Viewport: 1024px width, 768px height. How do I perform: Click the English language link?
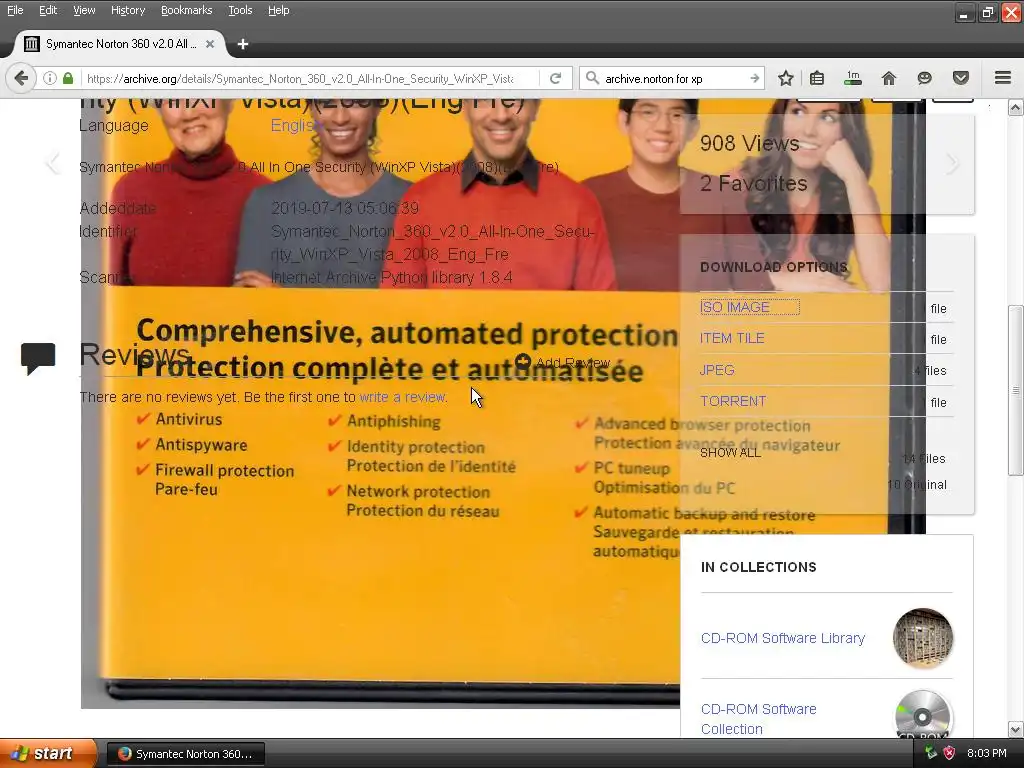[297, 125]
